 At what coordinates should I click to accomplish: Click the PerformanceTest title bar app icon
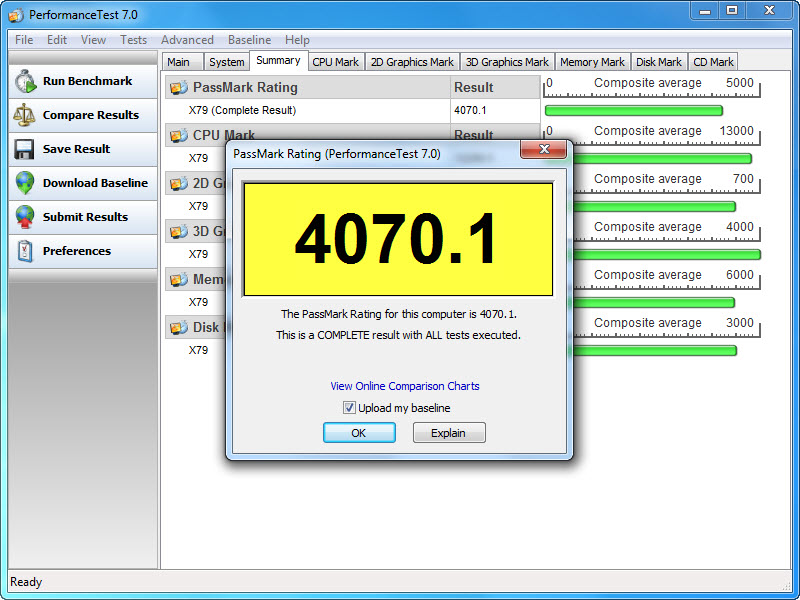(16, 15)
